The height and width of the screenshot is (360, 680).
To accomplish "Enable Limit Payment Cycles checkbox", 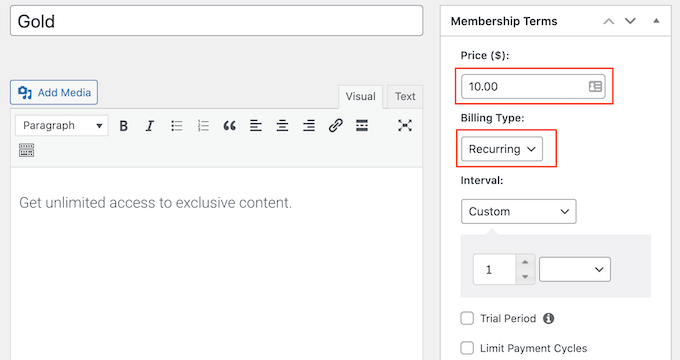I will pos(467,348).
